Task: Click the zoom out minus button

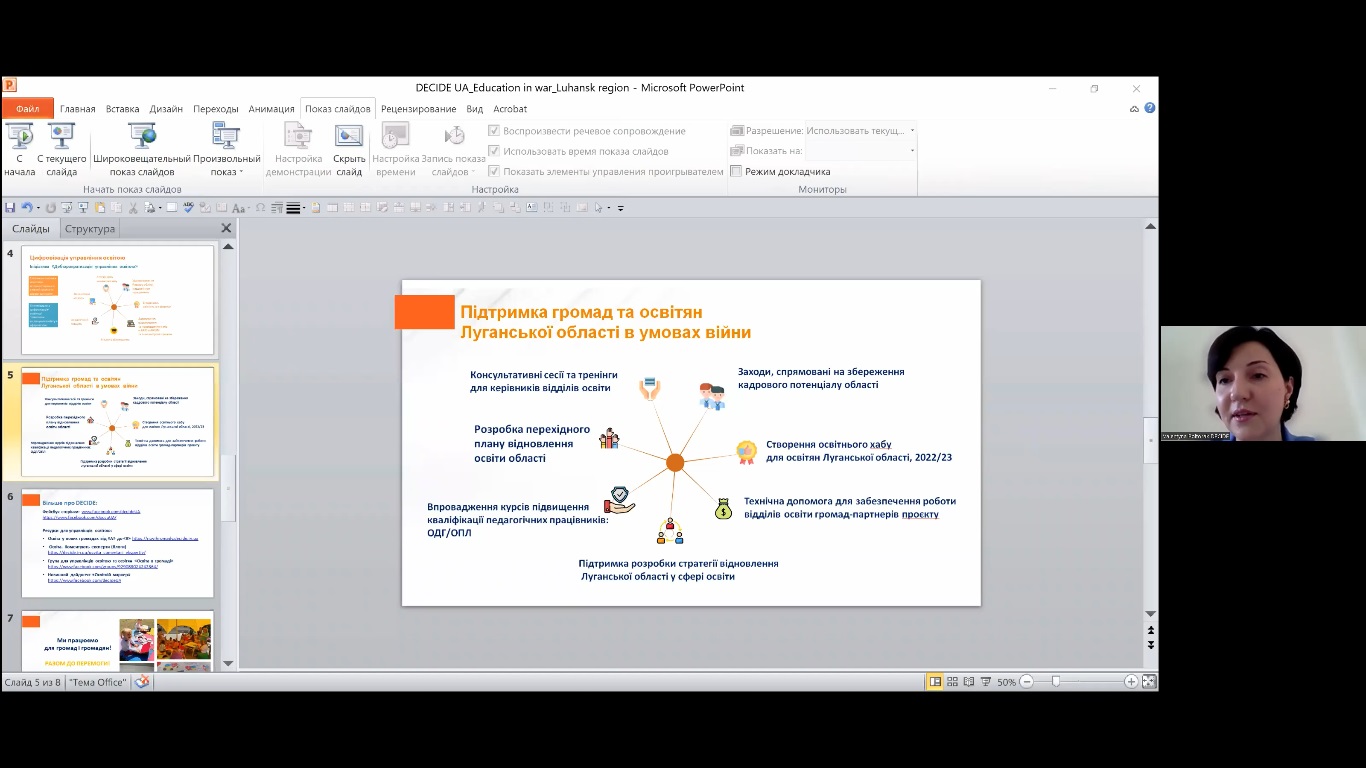Action: [x=1026, y=682]
